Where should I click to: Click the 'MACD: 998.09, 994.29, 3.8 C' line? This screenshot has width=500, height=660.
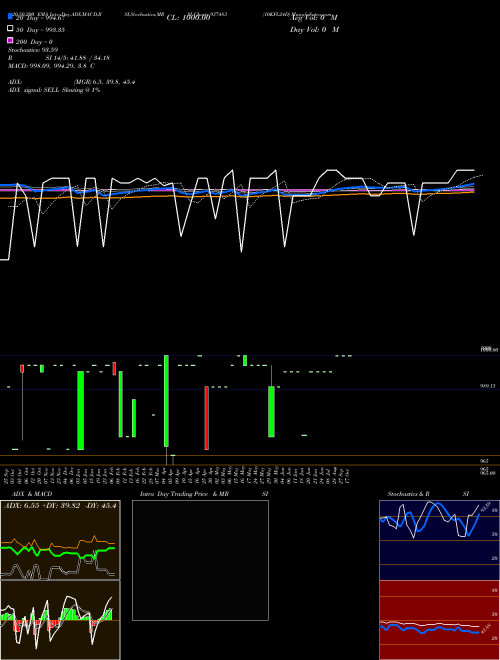[51, 66]
